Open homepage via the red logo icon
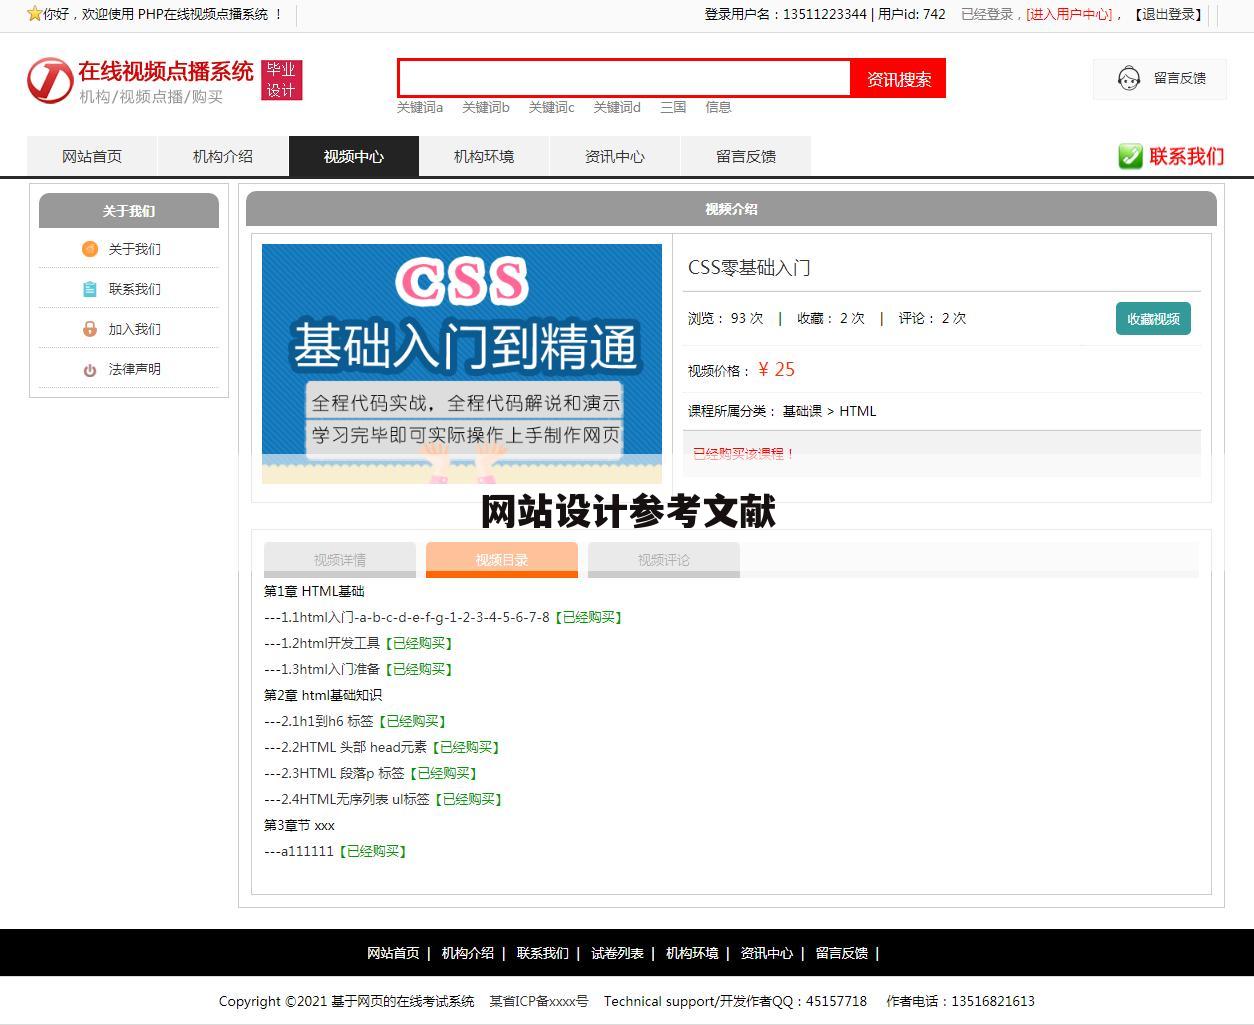 [50, 80]
